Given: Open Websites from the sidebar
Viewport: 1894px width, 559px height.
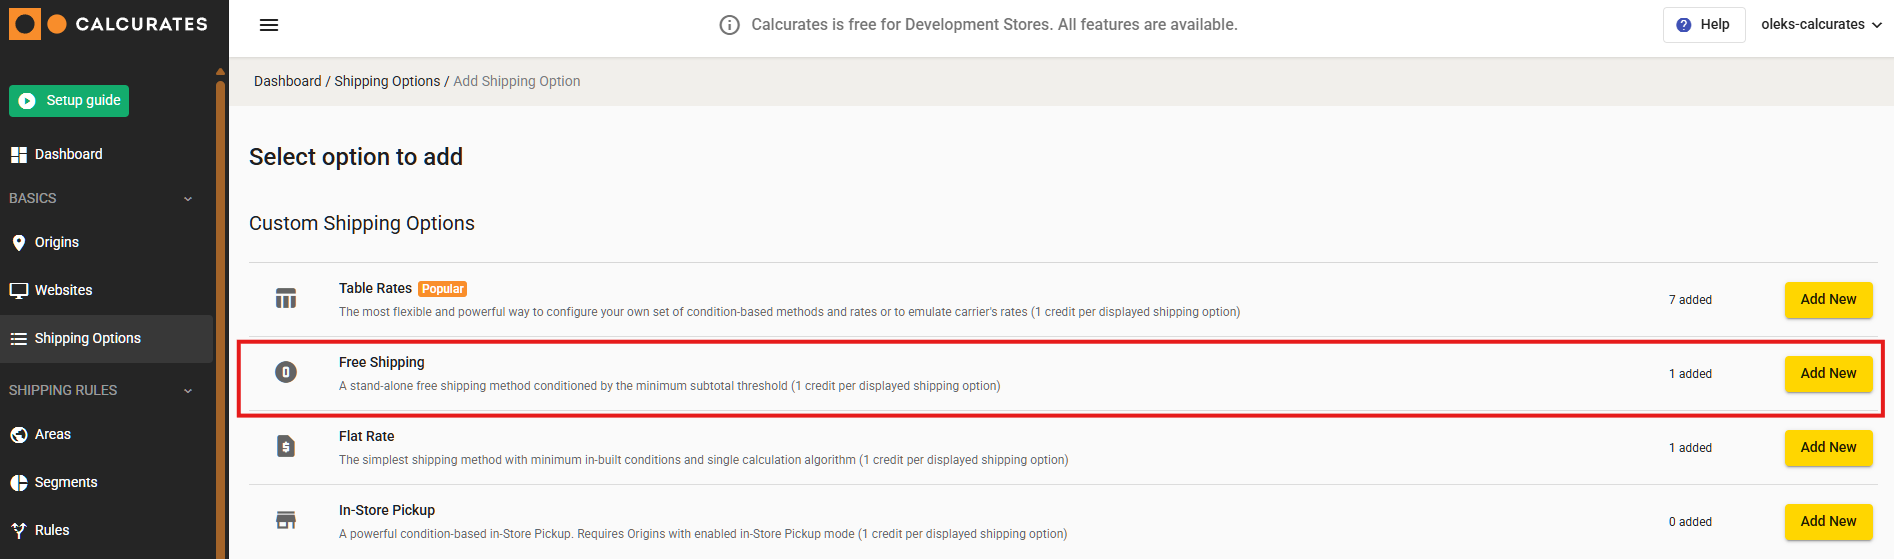Looking at the screenshot, I should point(63,290).
